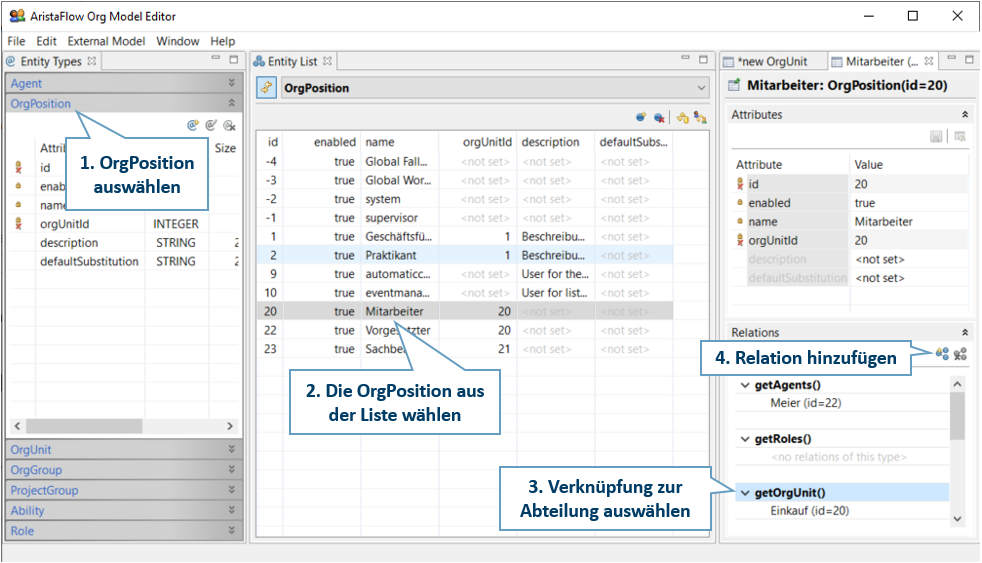
Task: Open the Help menu
Action: [222, 41]
